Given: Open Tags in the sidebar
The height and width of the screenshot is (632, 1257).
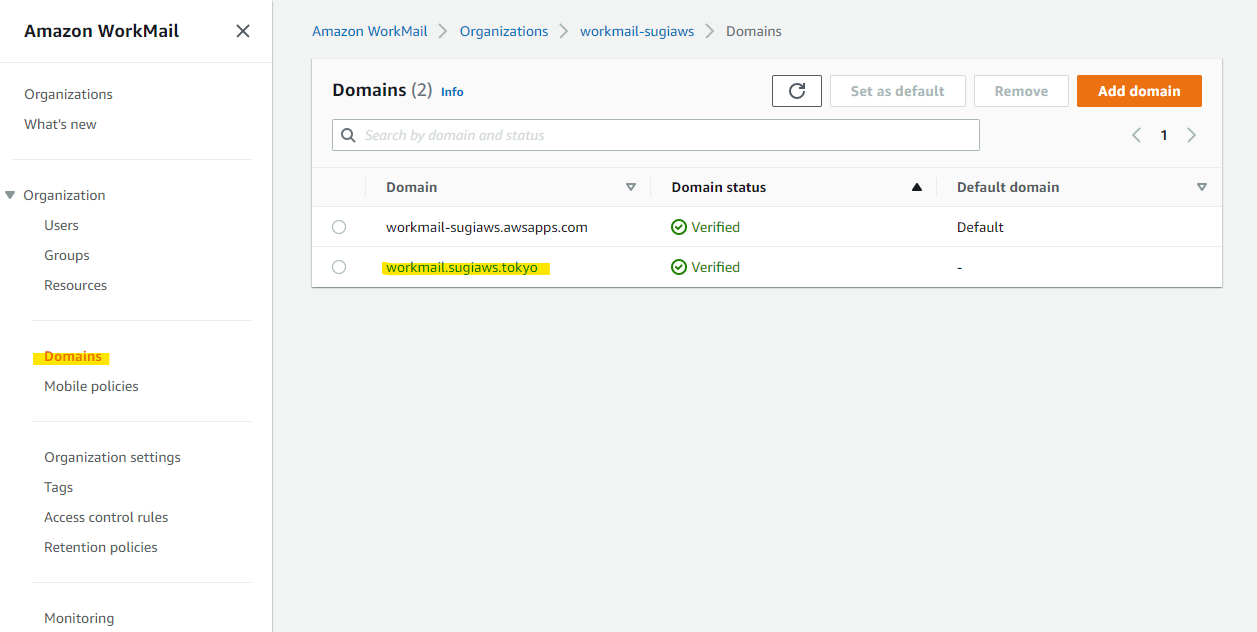Looking at the screenshot, I should pyautogui.click(x=58, y=487).
